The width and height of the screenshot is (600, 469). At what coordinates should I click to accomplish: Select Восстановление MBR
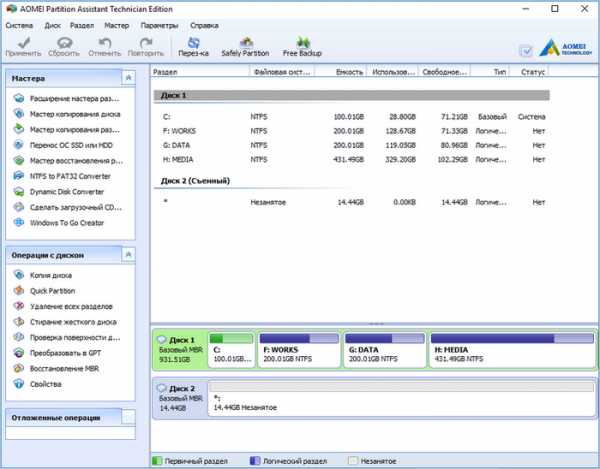[x=56, y=368]
